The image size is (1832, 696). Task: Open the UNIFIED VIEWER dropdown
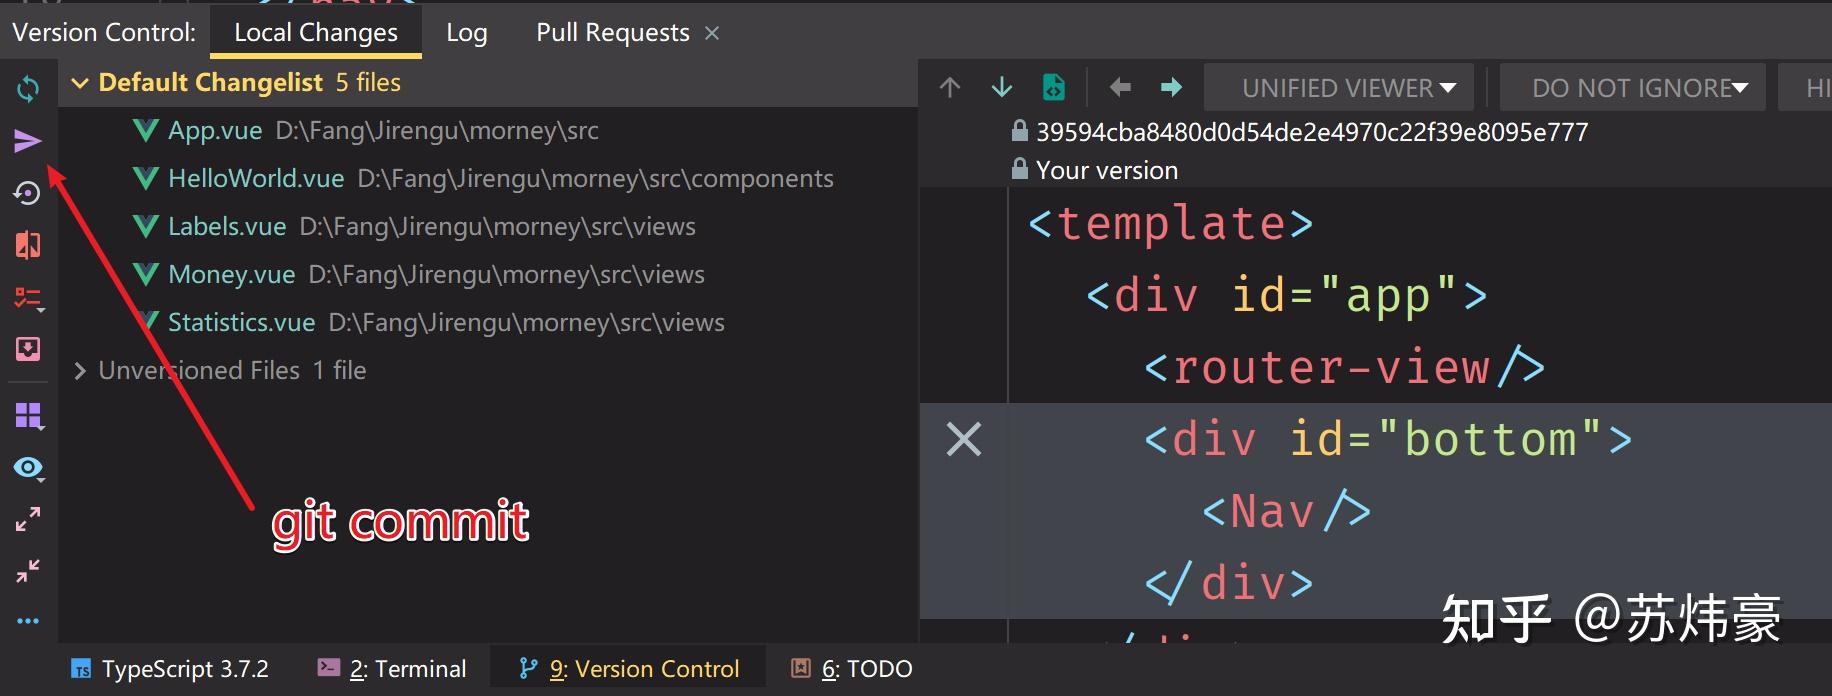click(x=1339, y=88)
